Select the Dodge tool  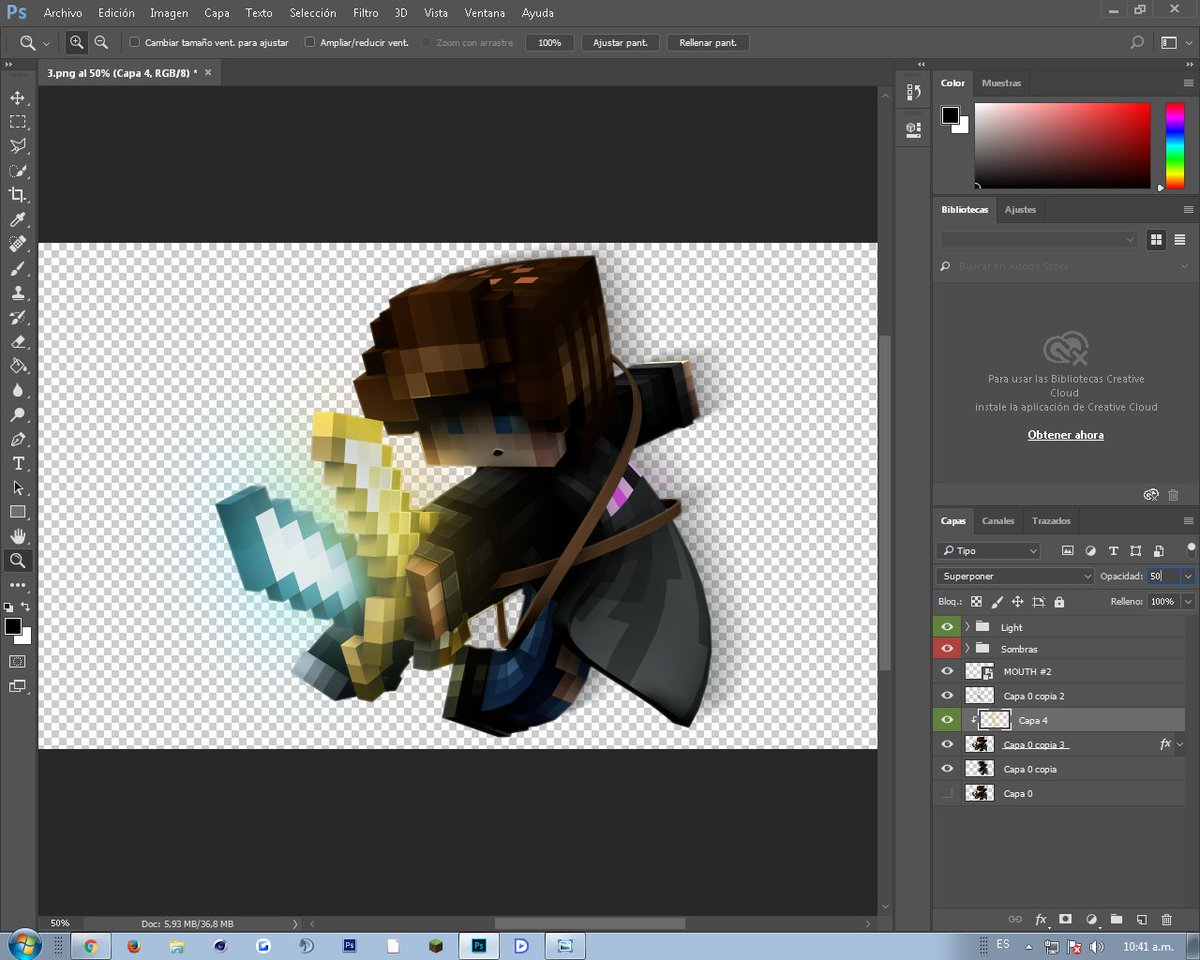pos(18,415)
